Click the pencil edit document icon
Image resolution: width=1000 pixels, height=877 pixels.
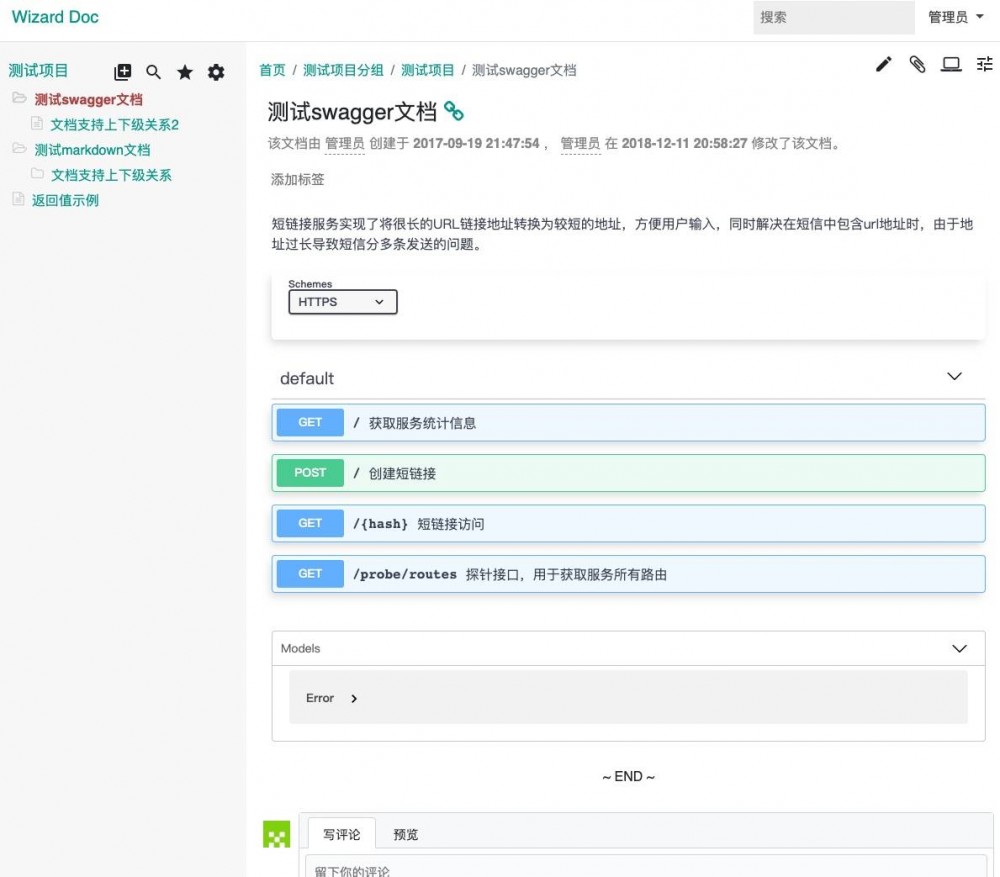click(883, 64)
